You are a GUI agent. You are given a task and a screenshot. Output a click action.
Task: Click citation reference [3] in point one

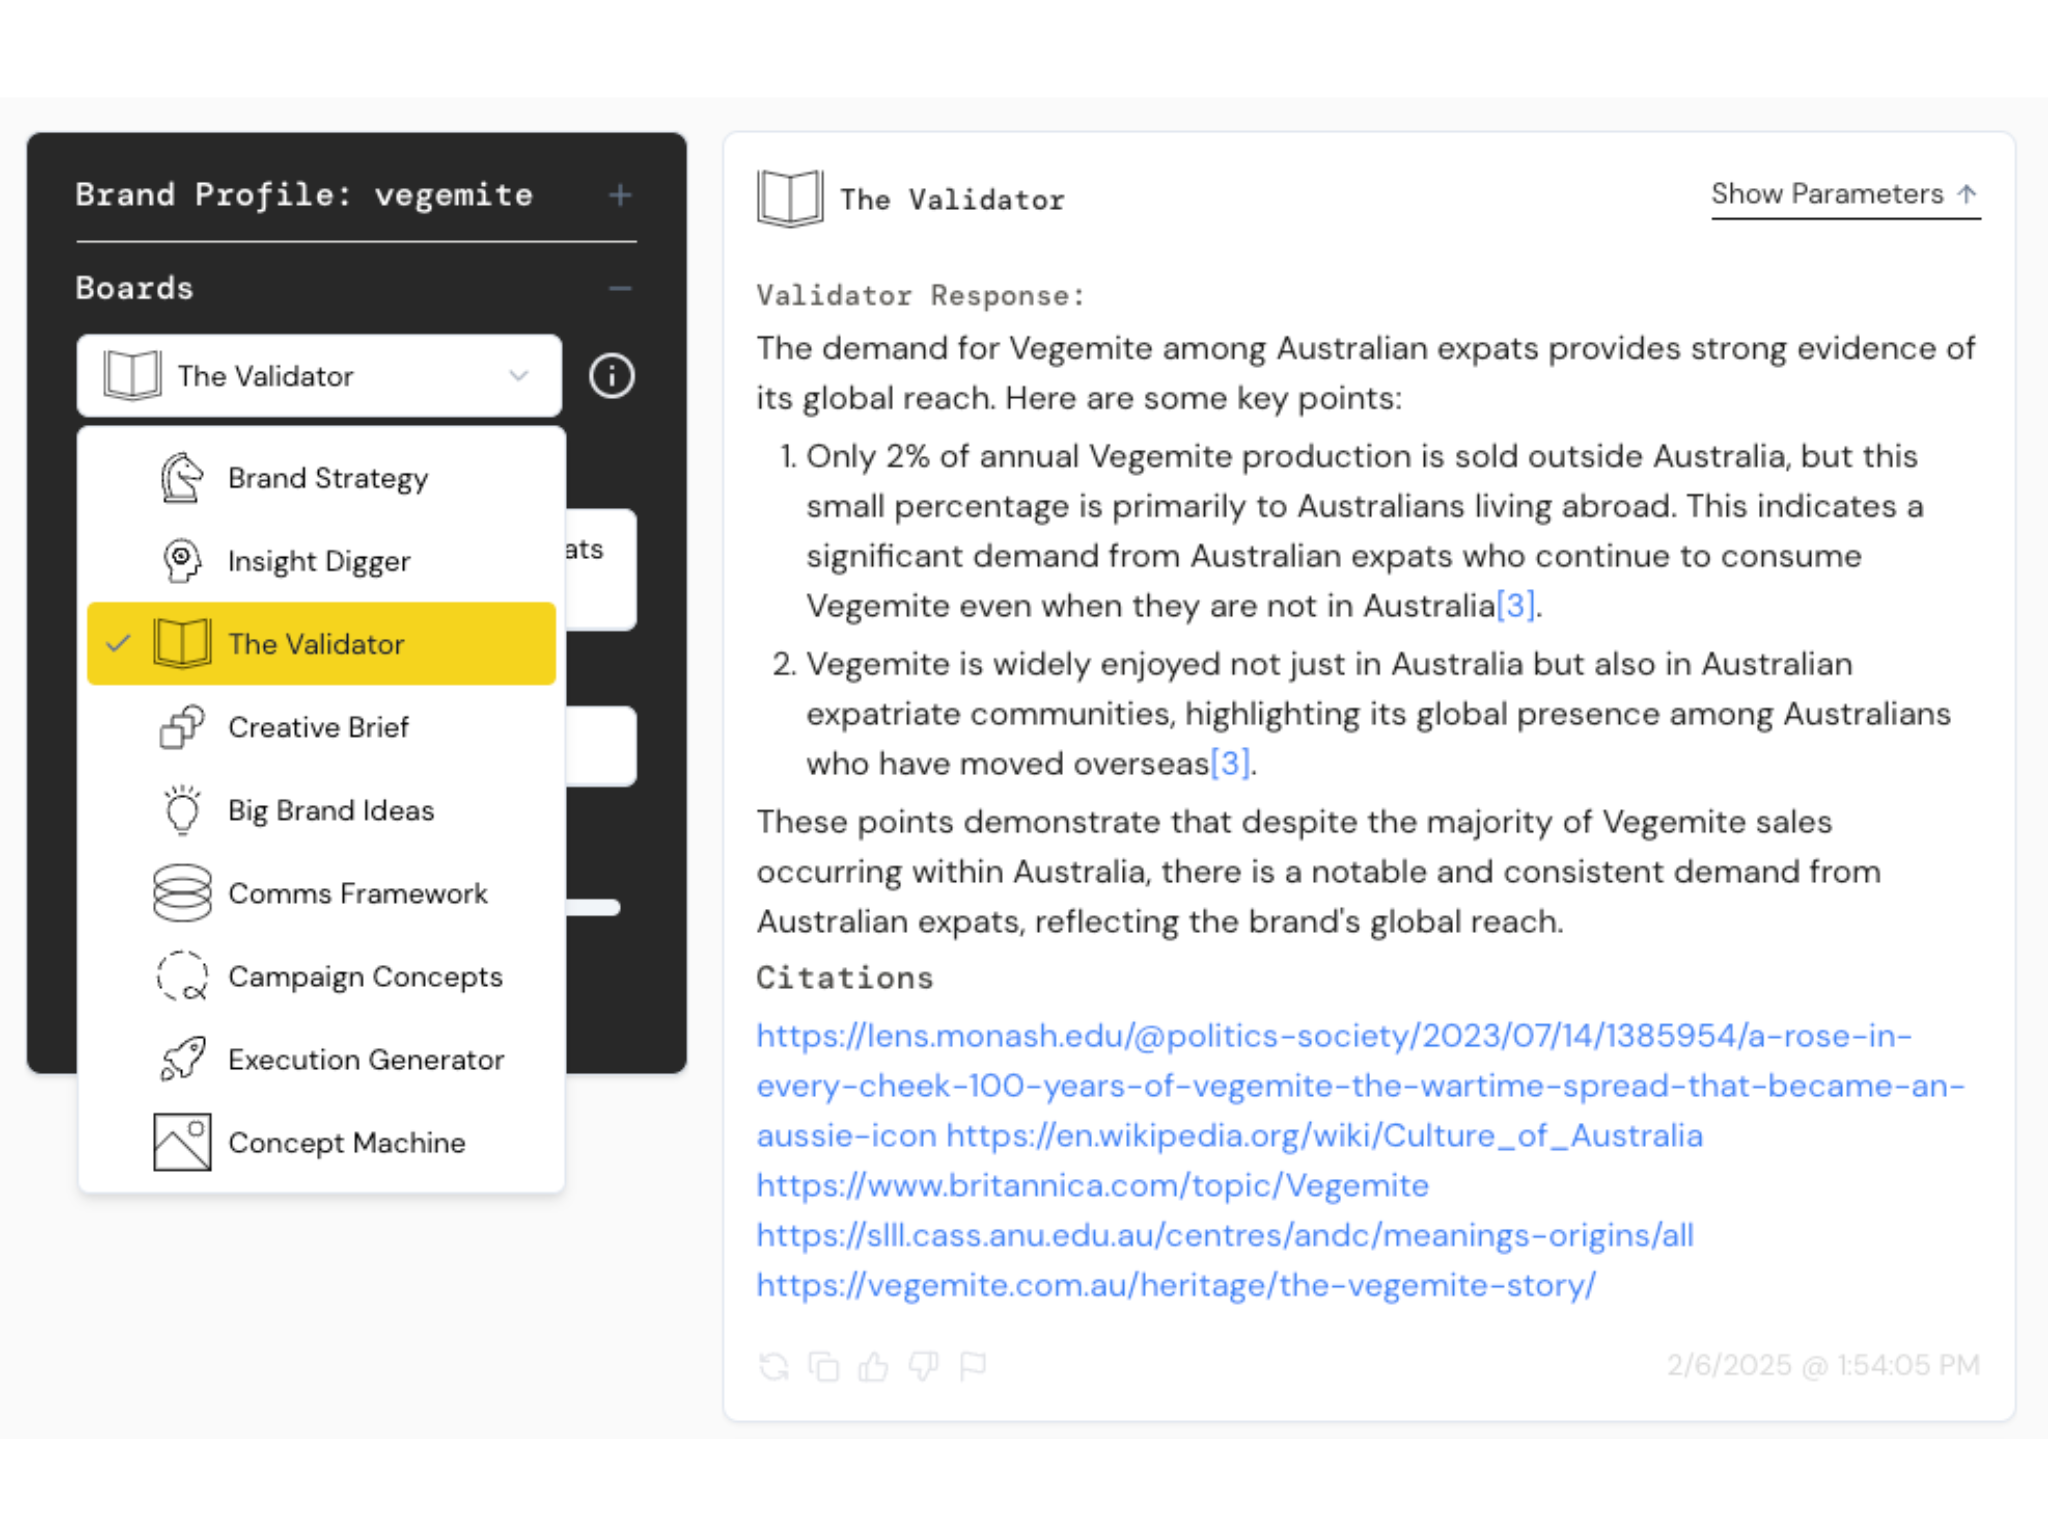1515,606
